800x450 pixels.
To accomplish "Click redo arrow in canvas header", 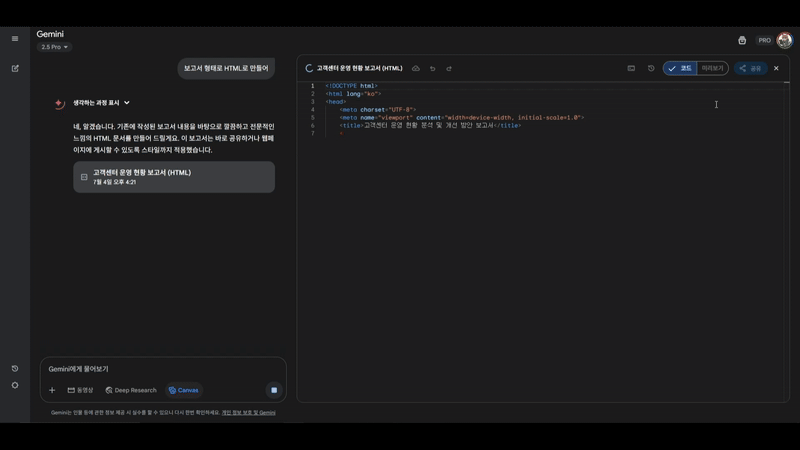I will [x=449, y=69].
